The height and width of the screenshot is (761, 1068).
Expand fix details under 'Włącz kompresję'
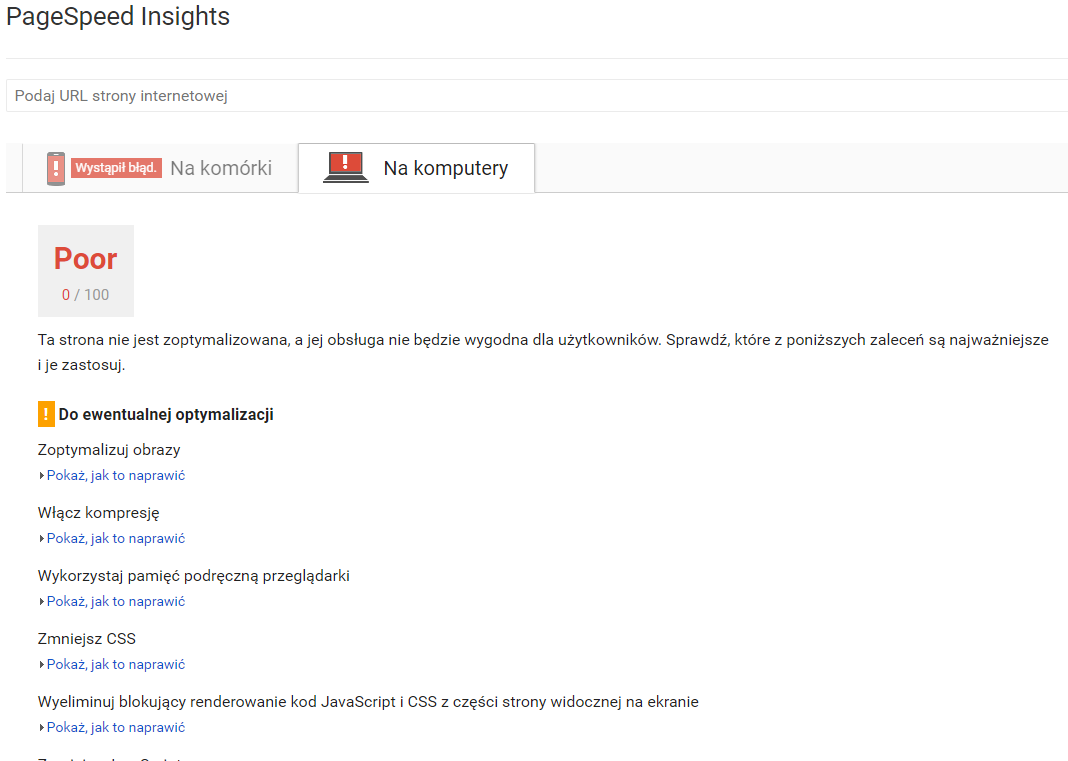pyautogui.click(x=115, y=539)
